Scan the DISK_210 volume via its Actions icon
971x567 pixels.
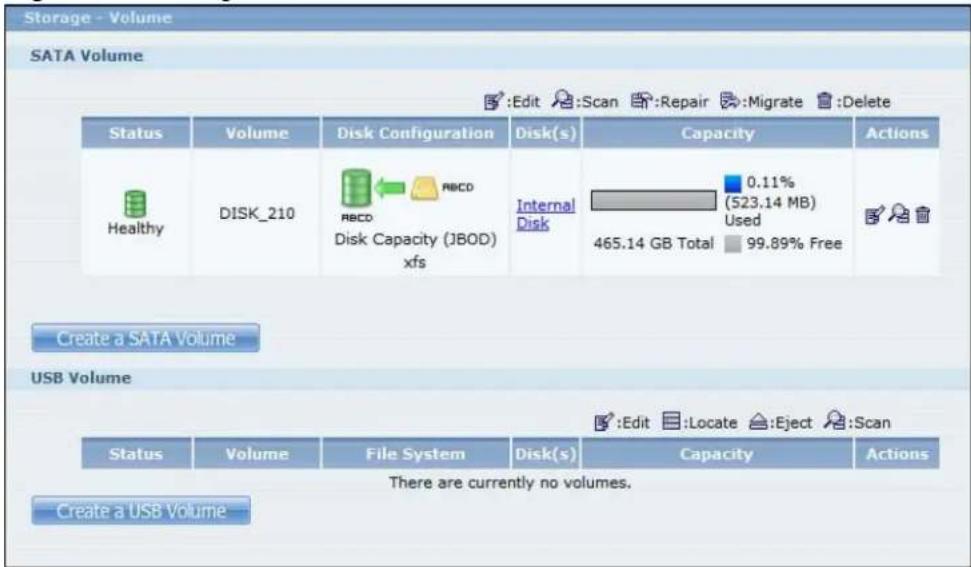pos(899,214)
